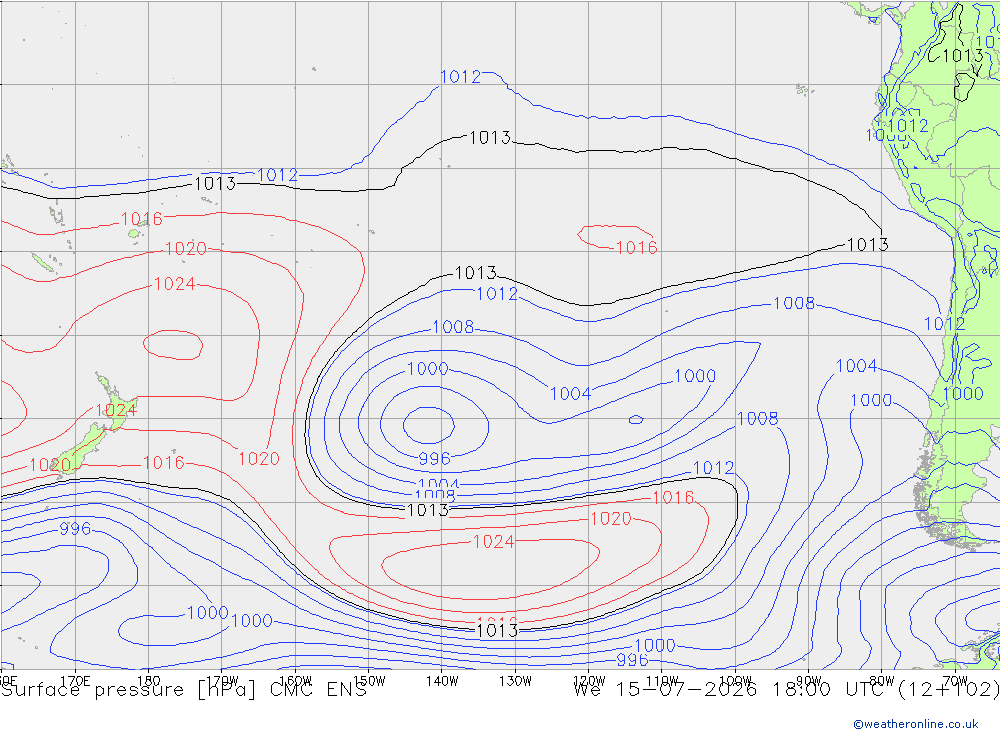Viewport: 1000px width, 733px height.
Task: Click the 1020 label inside the southern high
Action: pyautogui.click(x=610, y=519)
